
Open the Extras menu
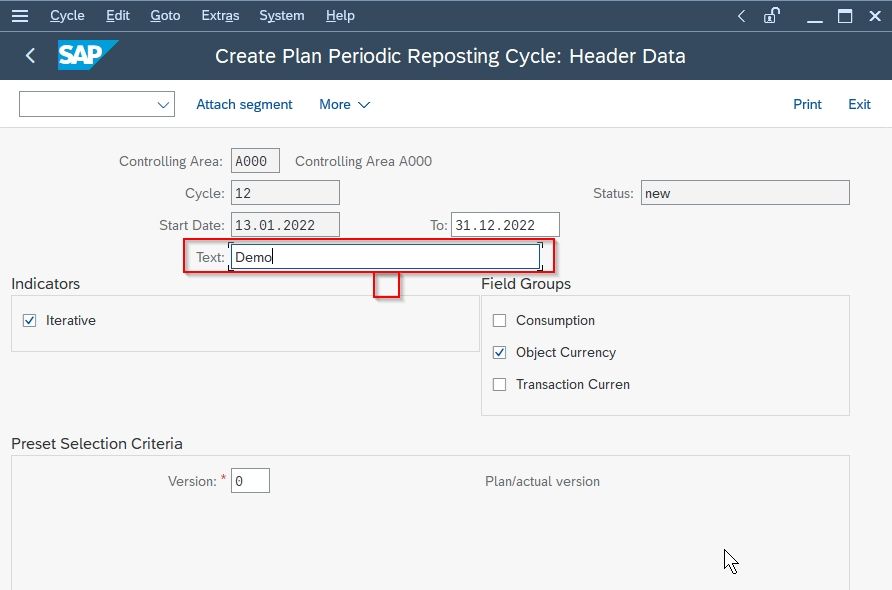coord(220,16)
